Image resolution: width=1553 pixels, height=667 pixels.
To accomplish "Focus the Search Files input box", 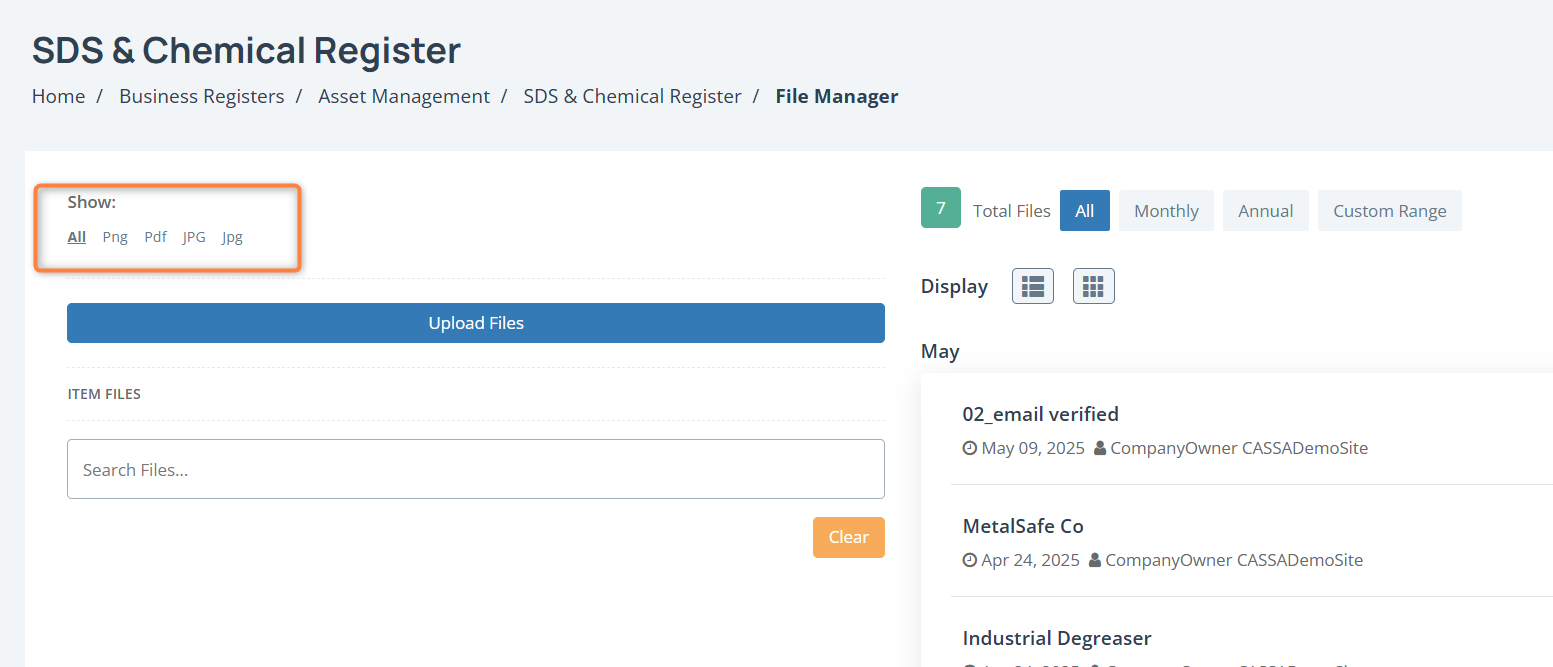I will pos(475,469).
